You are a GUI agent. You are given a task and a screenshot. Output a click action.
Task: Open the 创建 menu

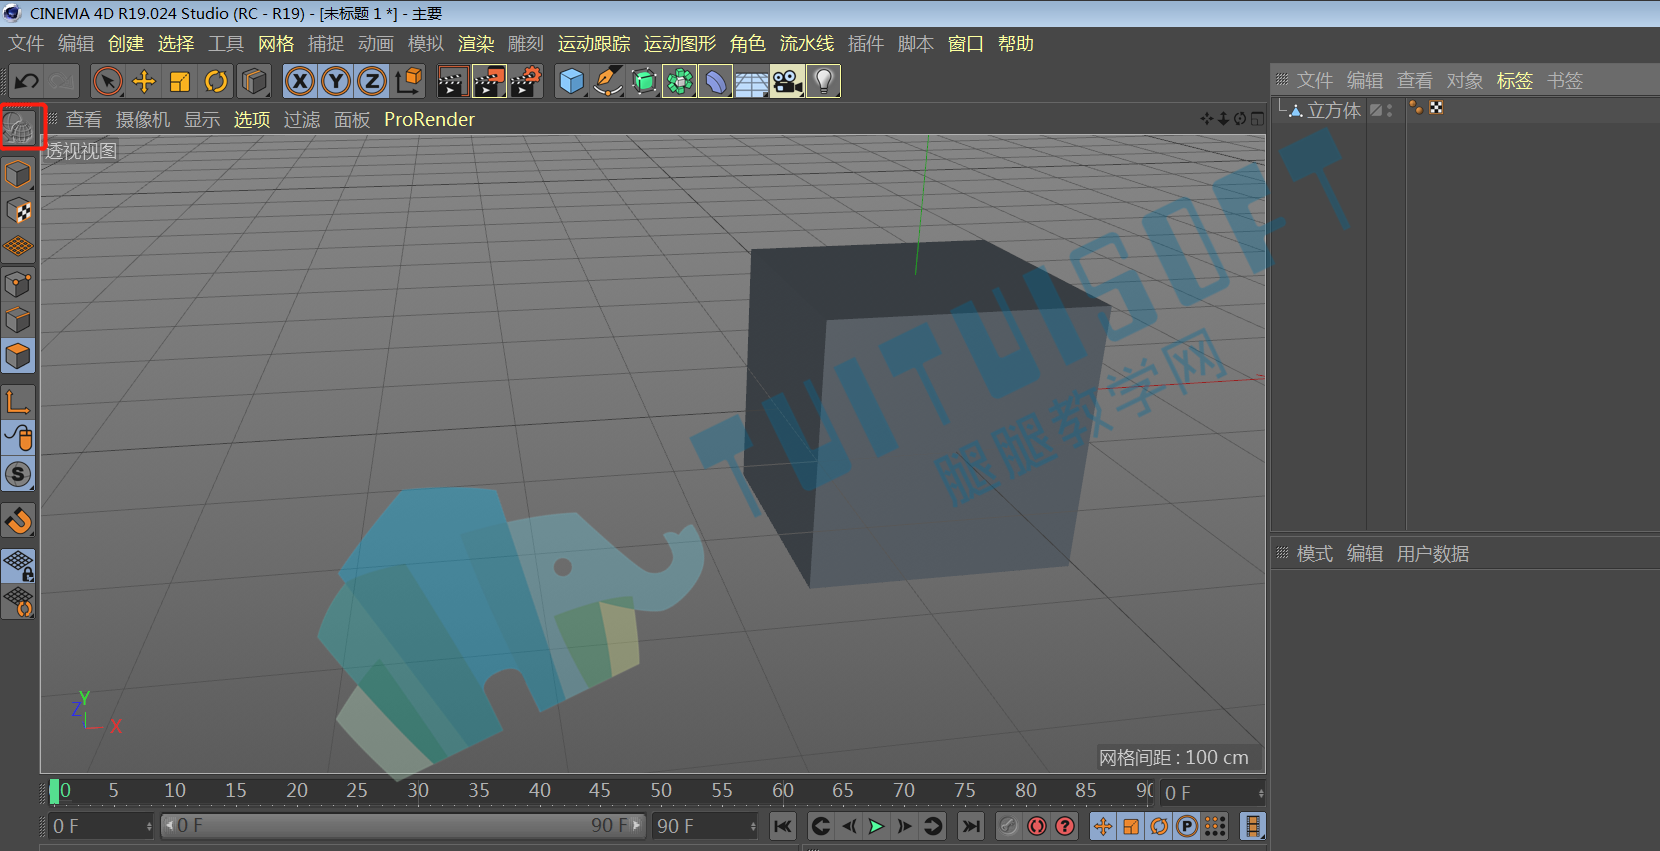click(126, 44)
